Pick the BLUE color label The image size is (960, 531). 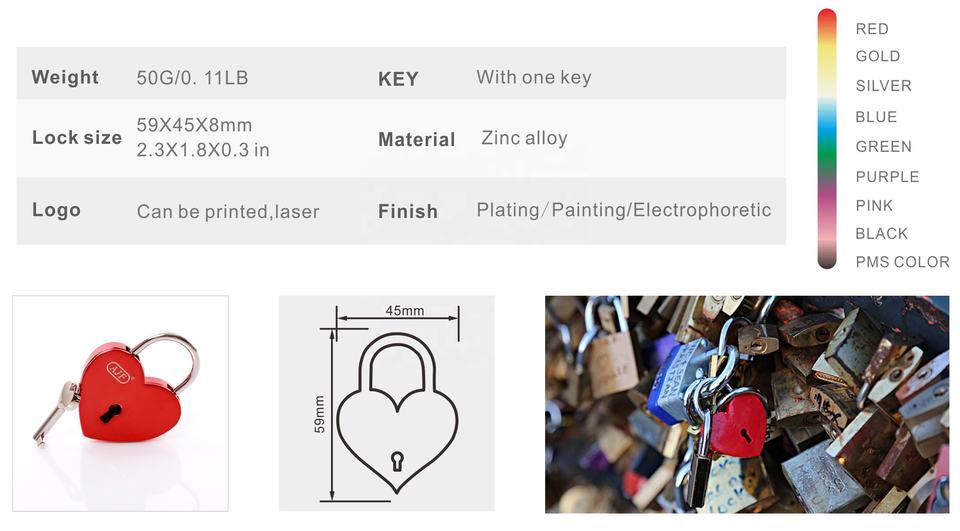point(876,117)
